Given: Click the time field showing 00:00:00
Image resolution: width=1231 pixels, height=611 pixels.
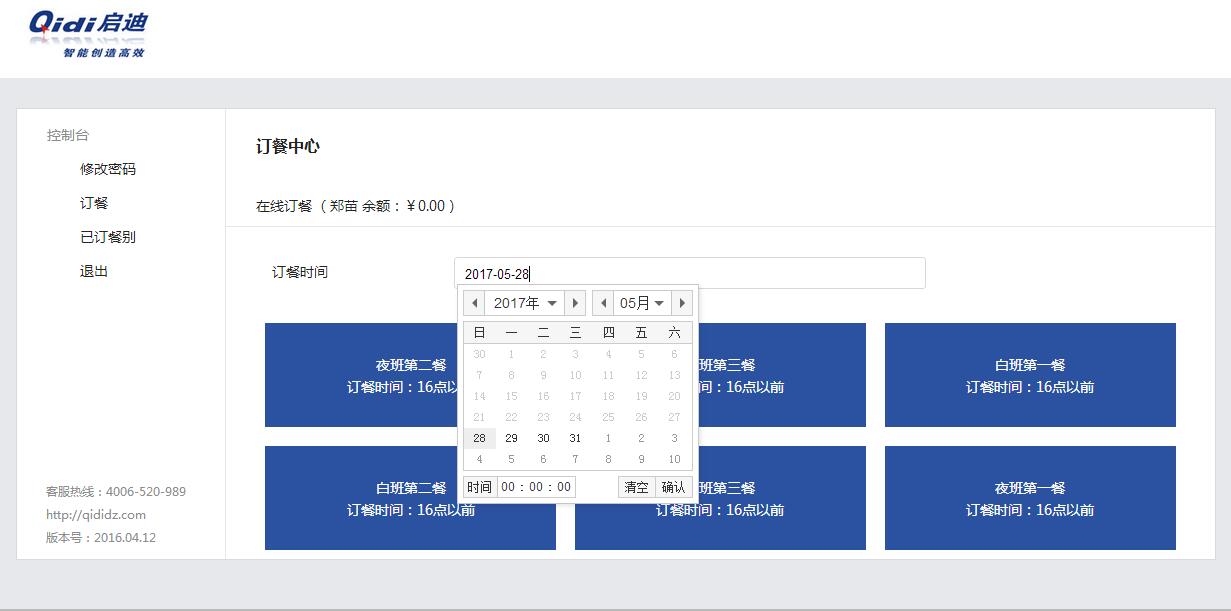Looking at the screenshot, I should [x=536, y=487].
